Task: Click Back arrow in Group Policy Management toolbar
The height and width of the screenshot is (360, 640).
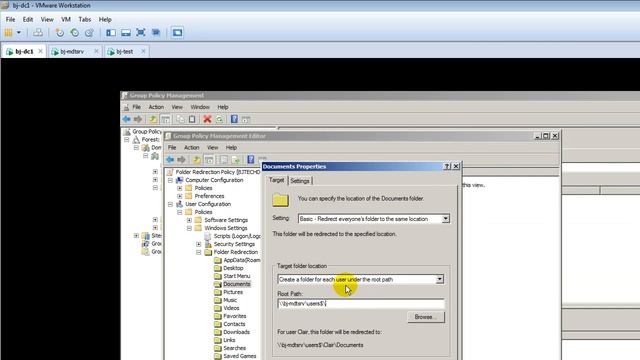Action: pyautogui.click(x=127, y=119)
